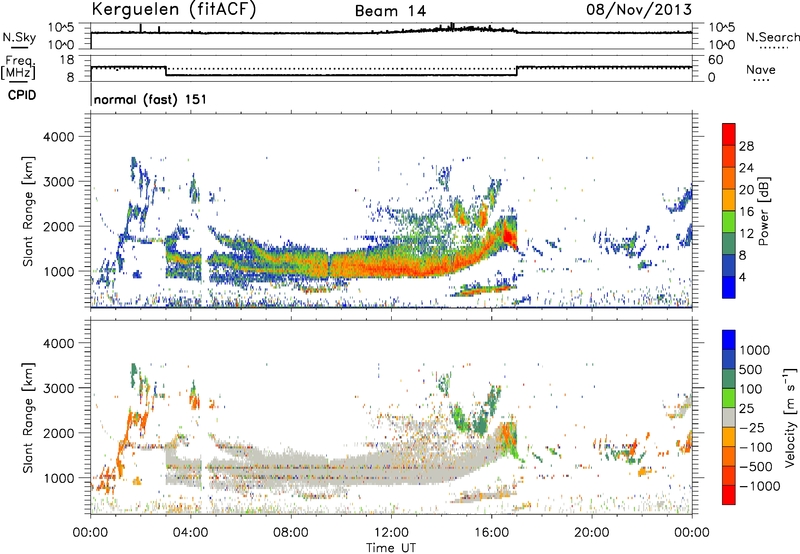Click the '16:00' time axis label
Screen dimensions: 800x554
(x=491, y=532)
